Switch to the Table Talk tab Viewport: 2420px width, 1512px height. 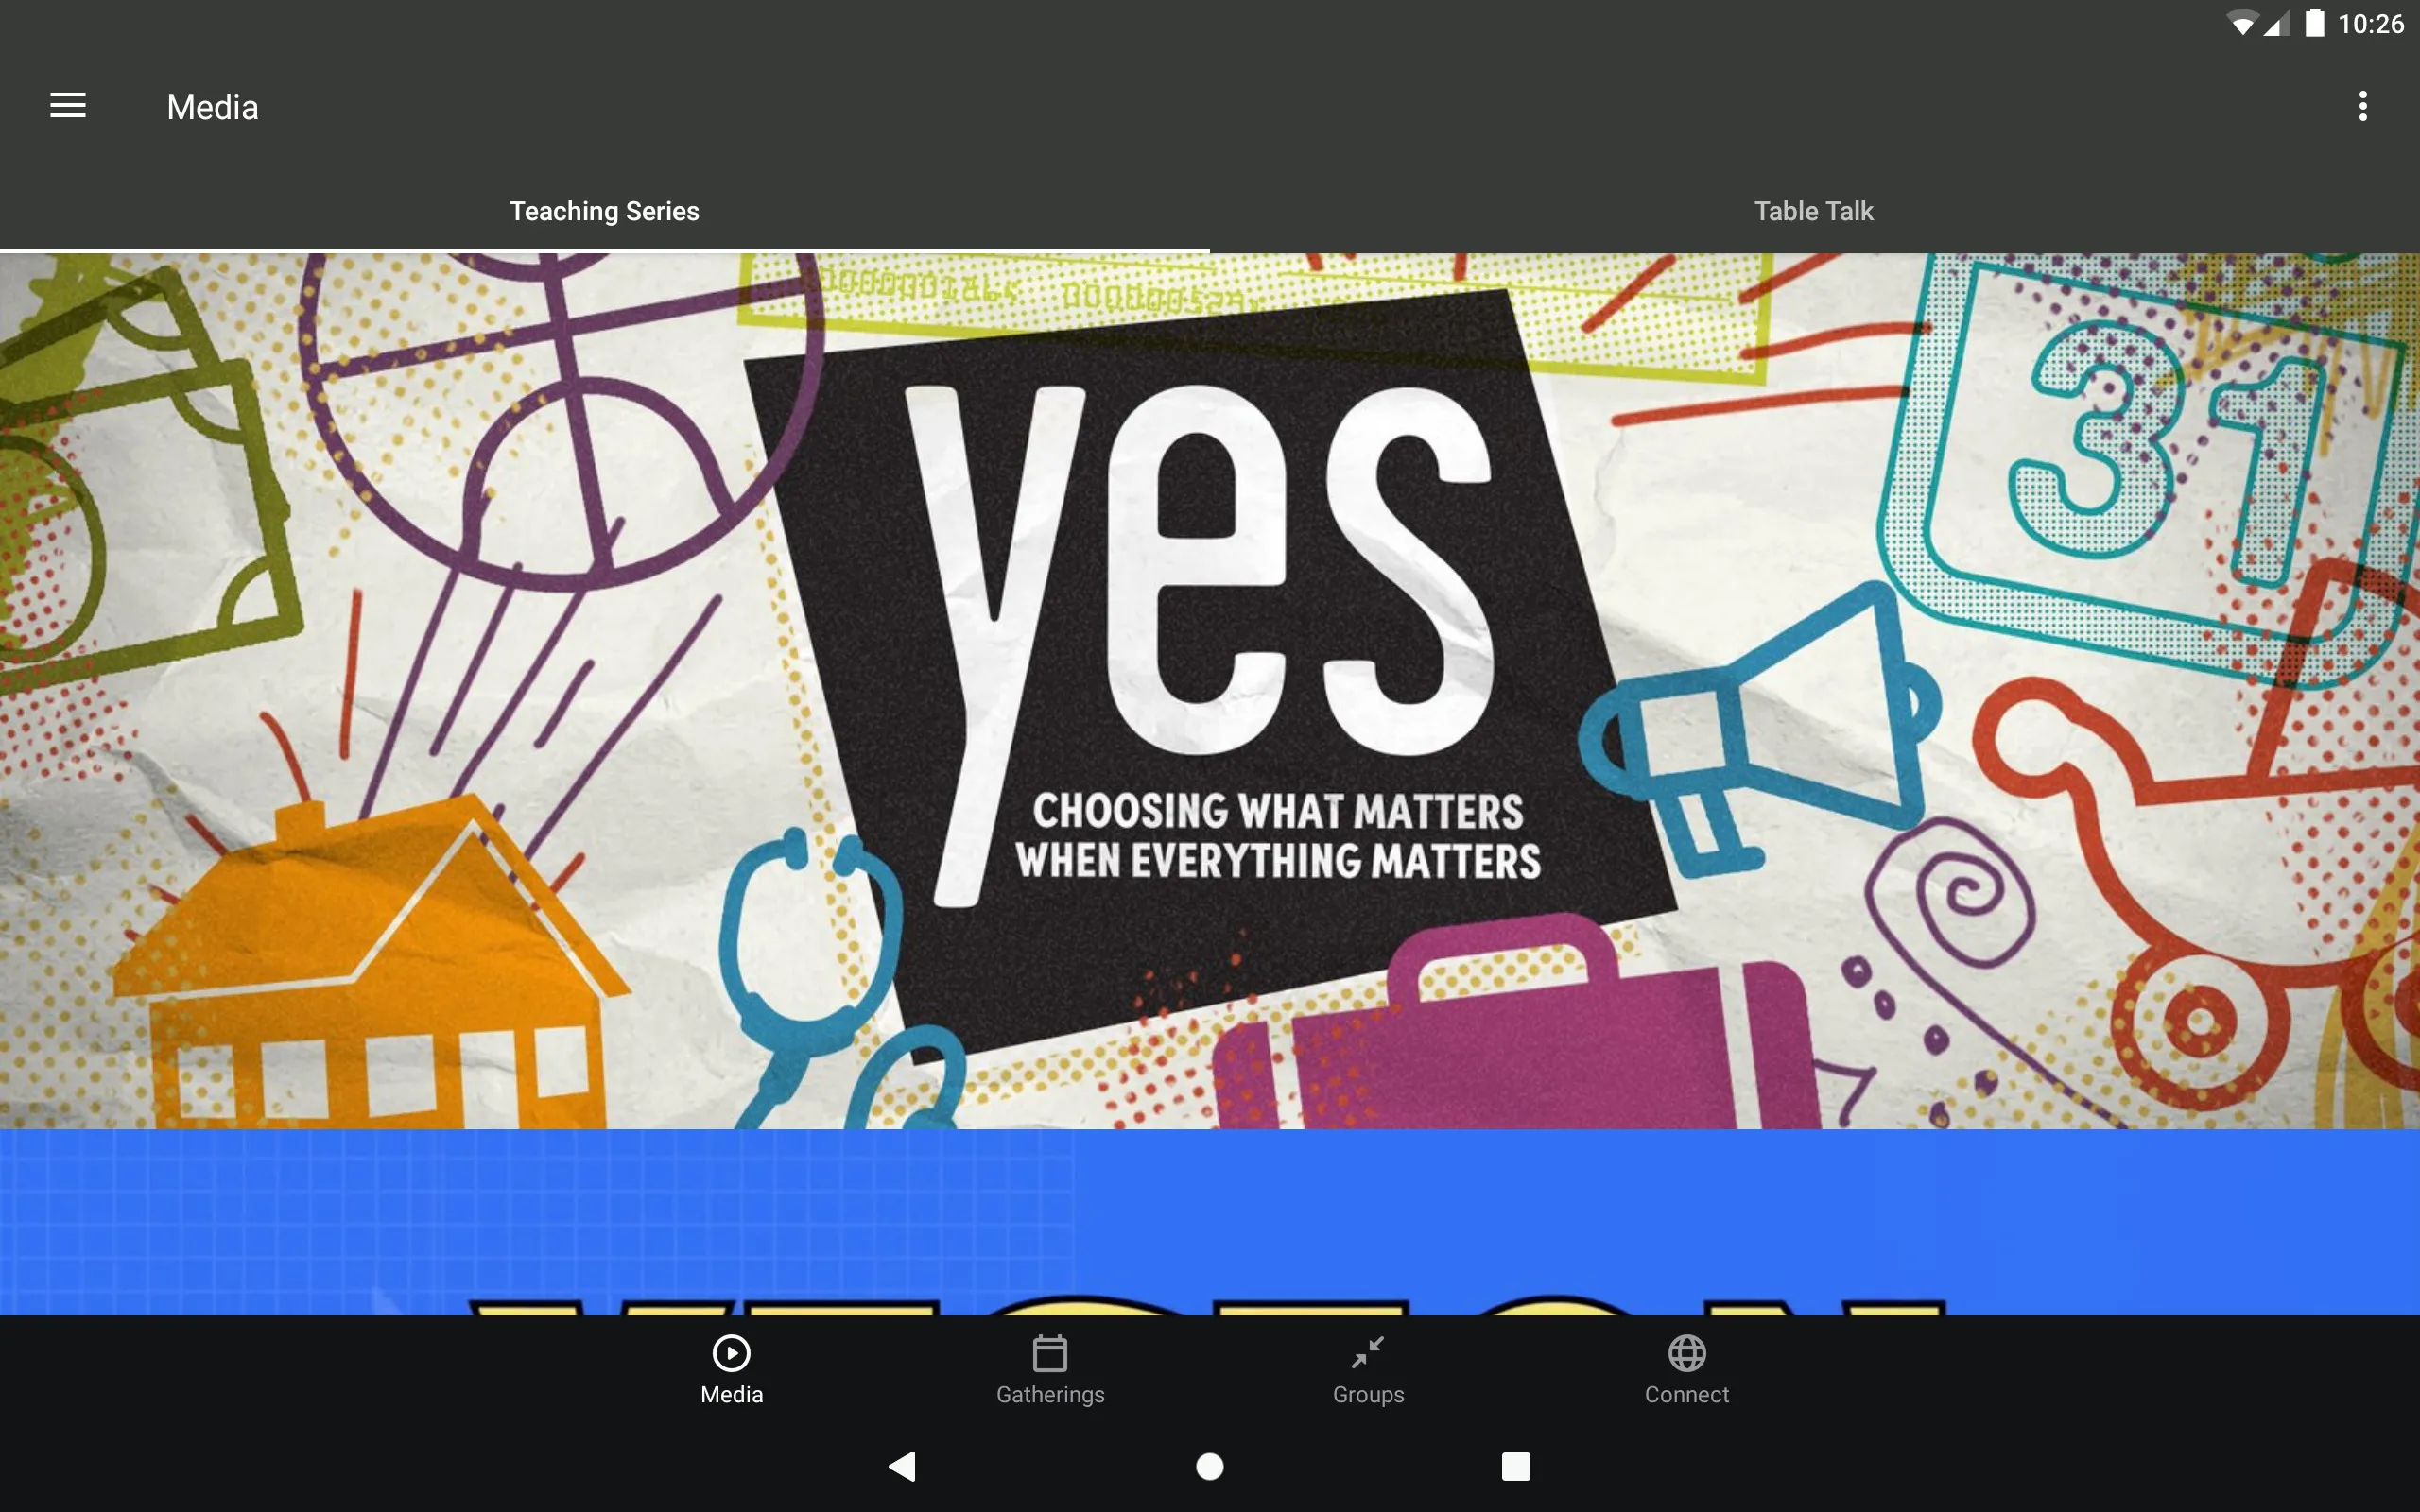[1814, 209]
